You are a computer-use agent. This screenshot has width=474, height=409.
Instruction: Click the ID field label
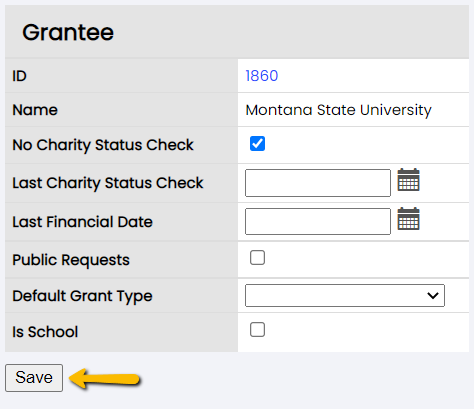(19, 76)
